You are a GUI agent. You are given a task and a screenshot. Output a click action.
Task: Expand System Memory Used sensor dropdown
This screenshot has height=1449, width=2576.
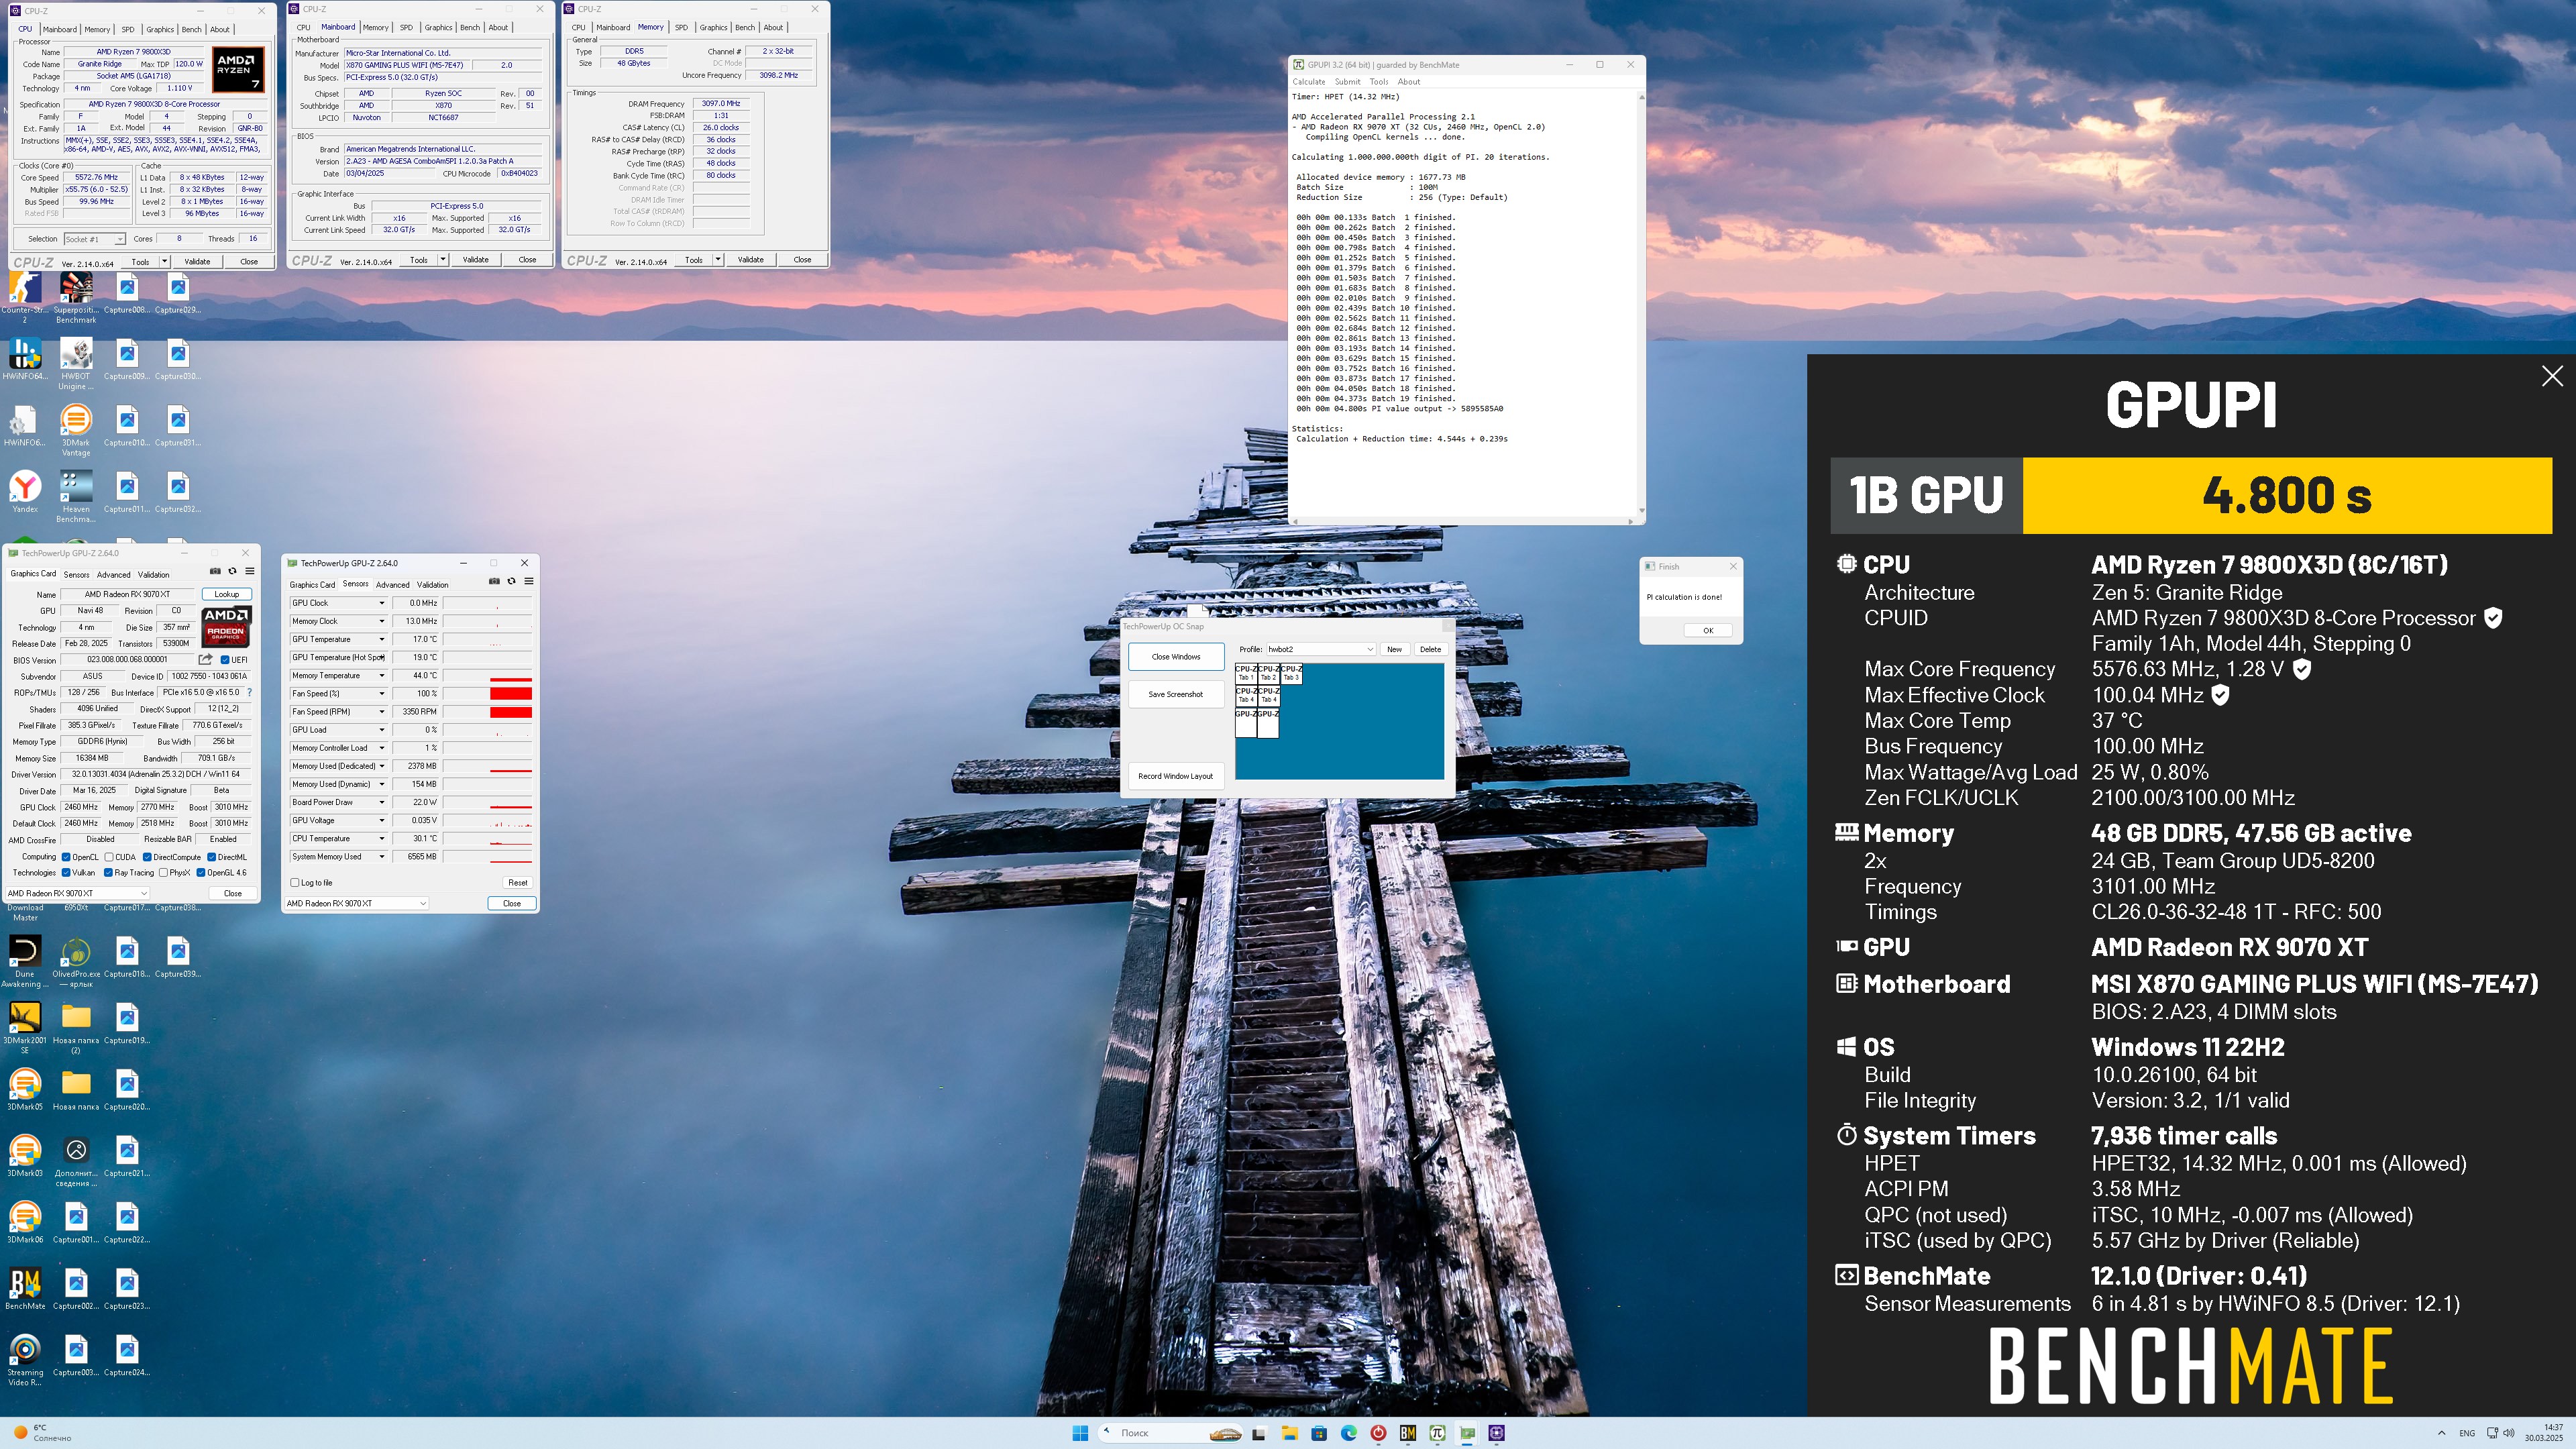(x=381, y=857)
